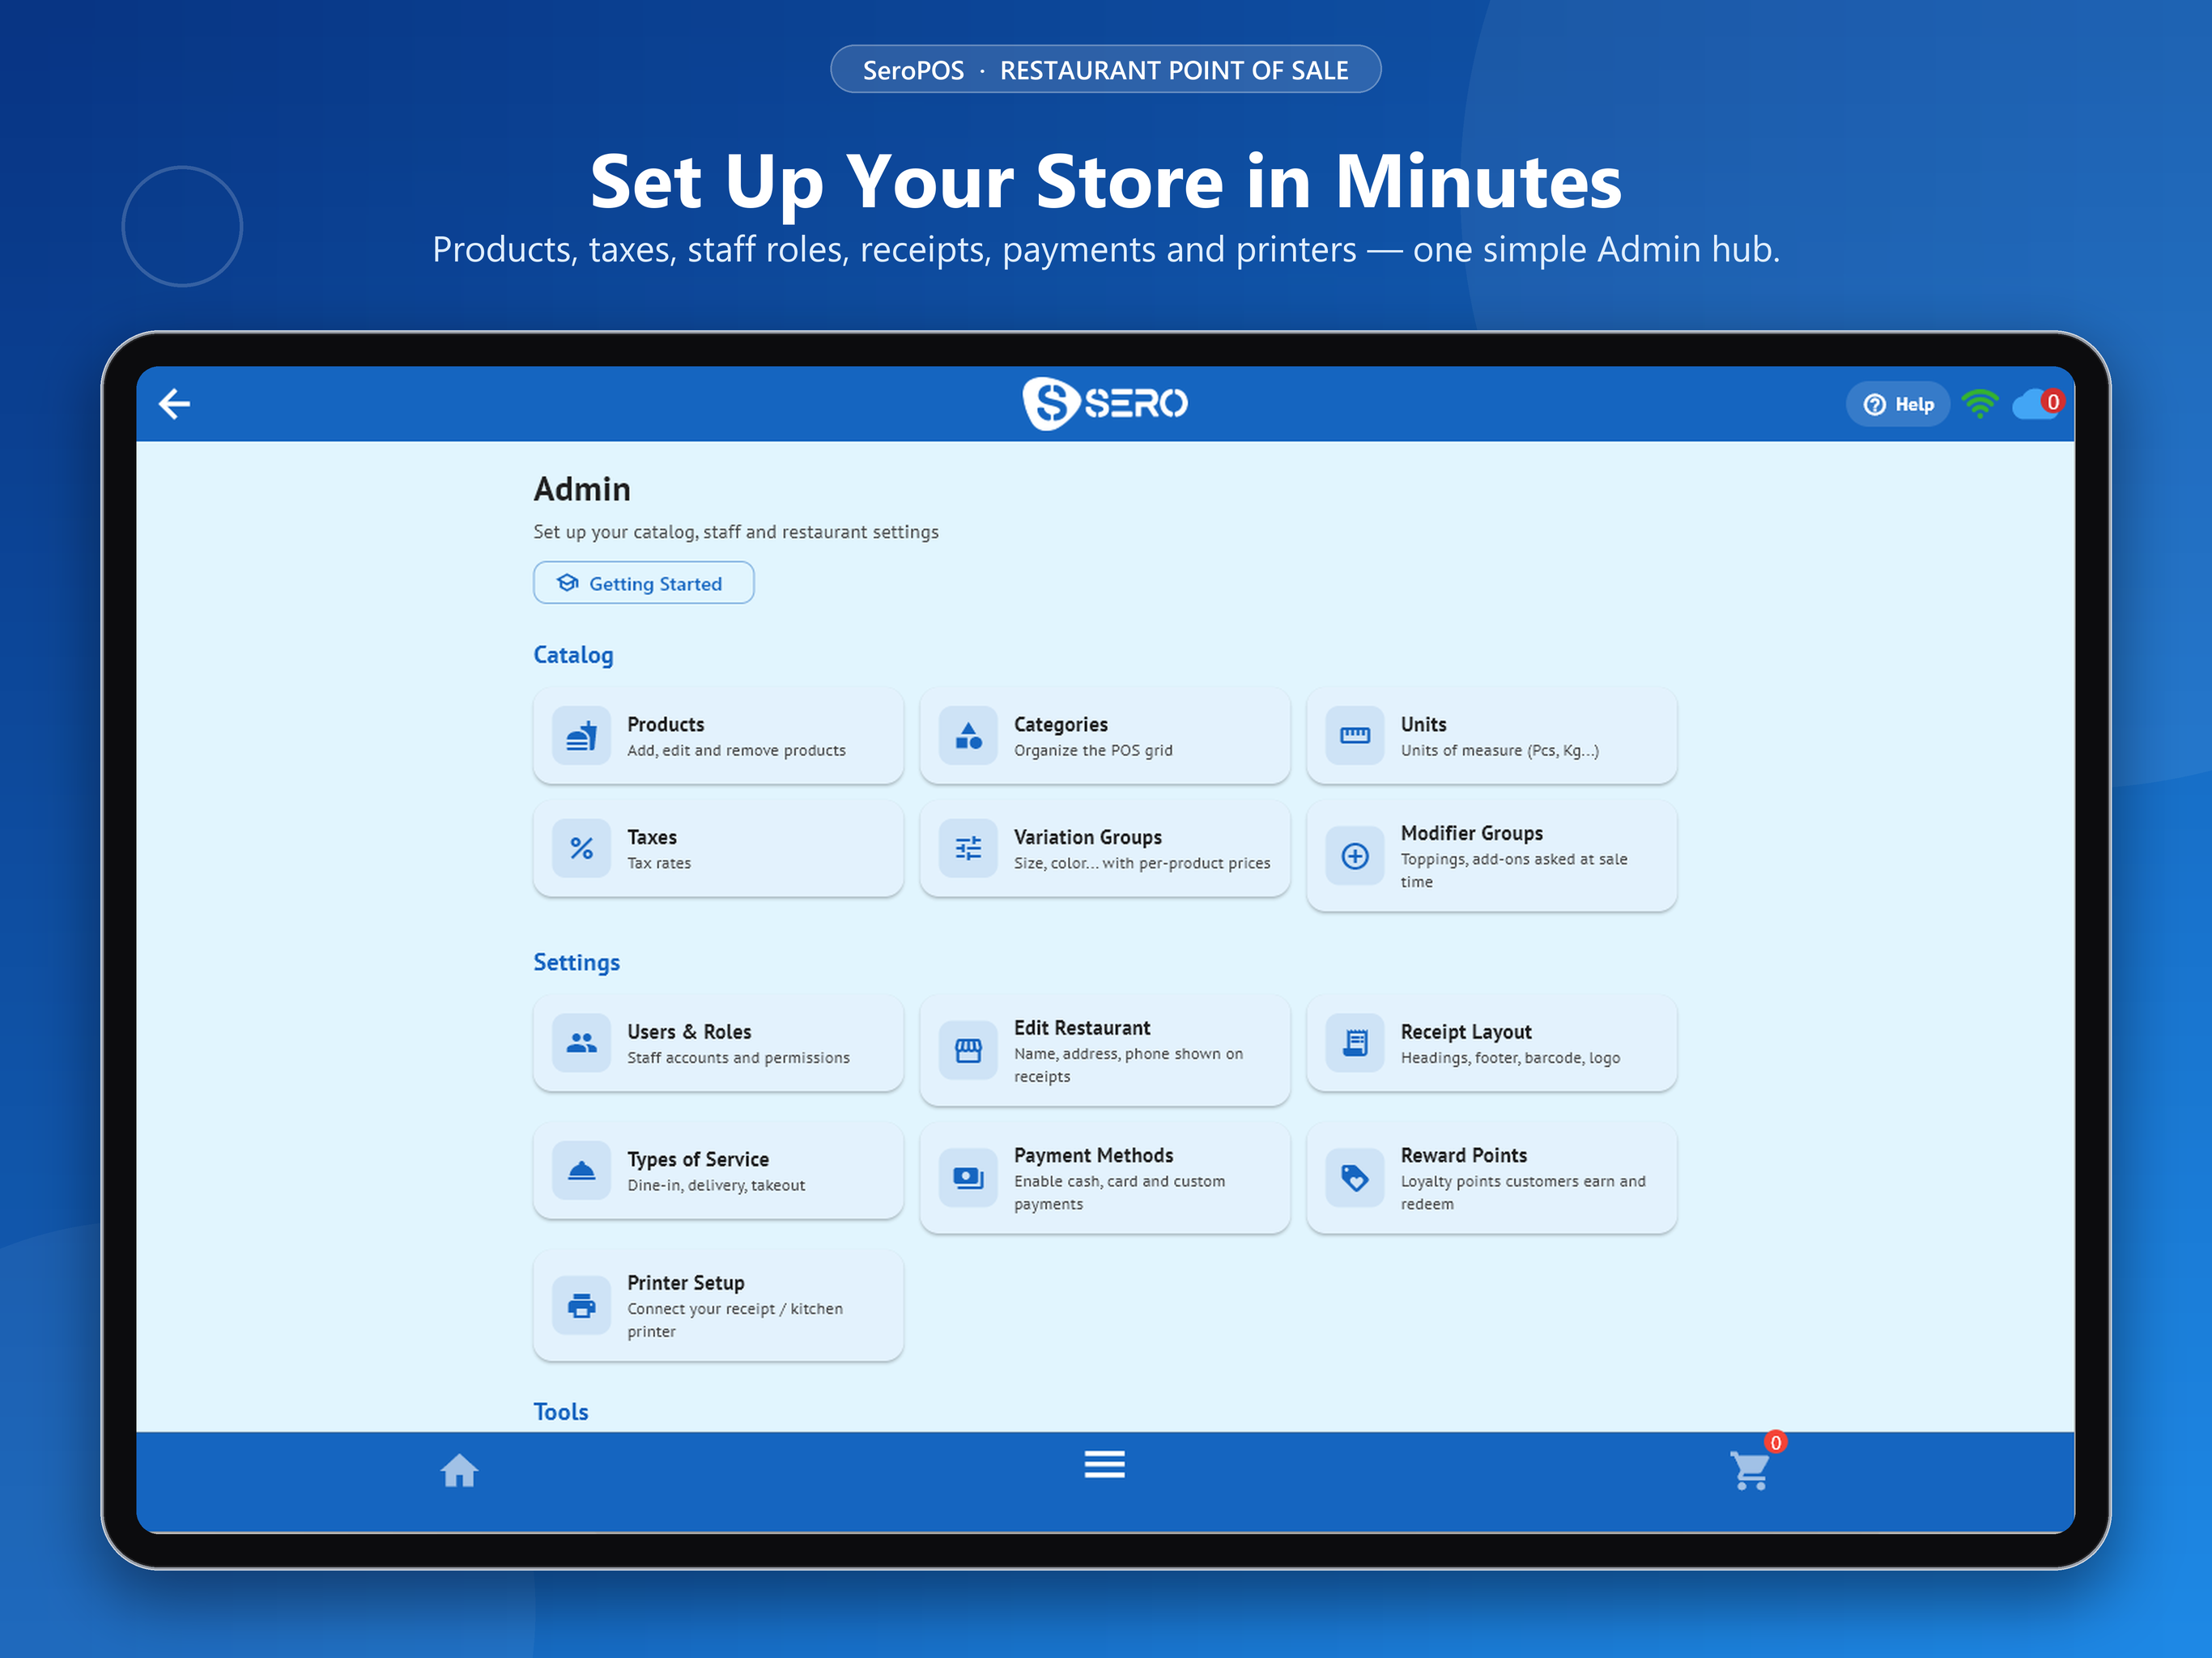Open Users & Roles title text

point(689,1031)
